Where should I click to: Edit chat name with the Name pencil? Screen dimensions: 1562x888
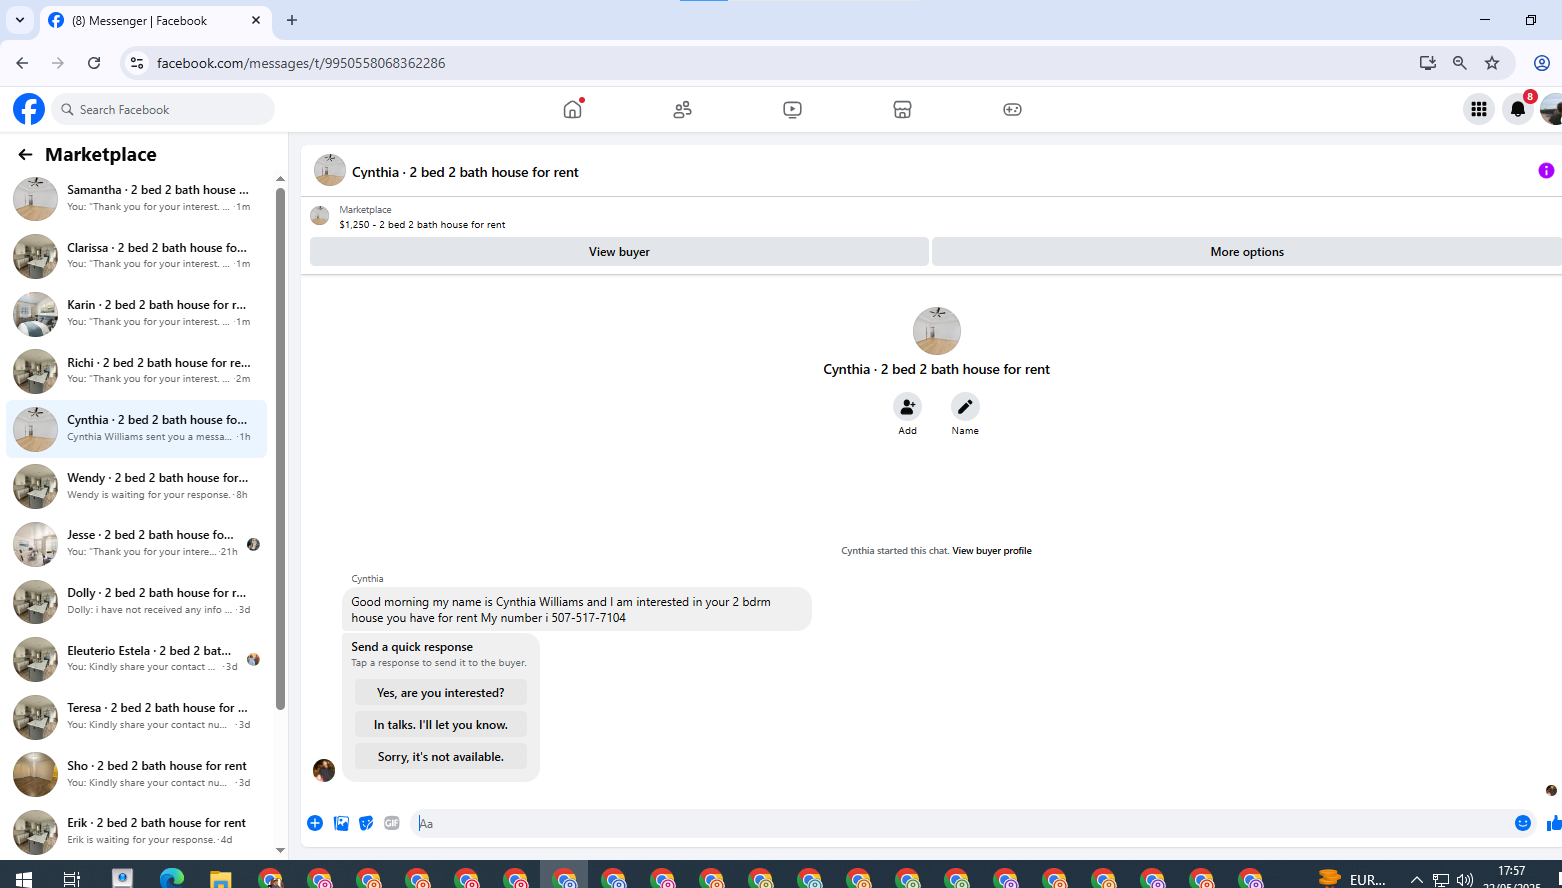point(965,406)
